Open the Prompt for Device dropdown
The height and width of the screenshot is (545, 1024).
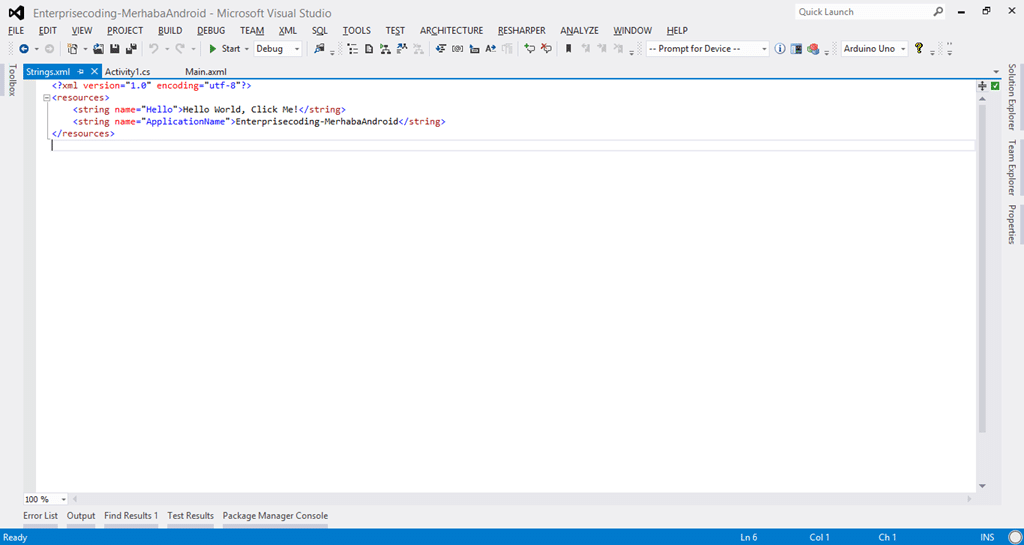(x=764, y=49)
